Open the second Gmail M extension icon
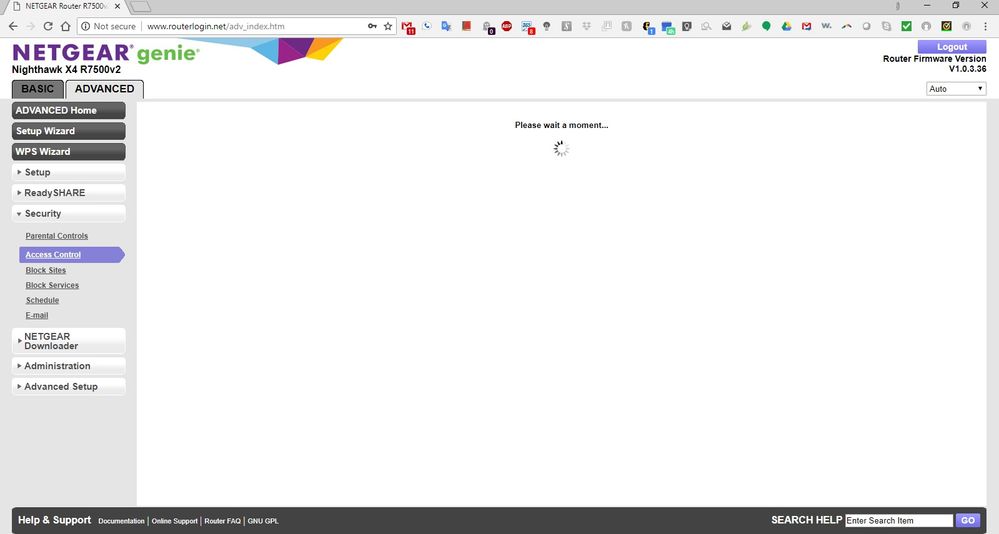Image resolution: width=999 pixels, height=534 pixels. tap(807, 26)
